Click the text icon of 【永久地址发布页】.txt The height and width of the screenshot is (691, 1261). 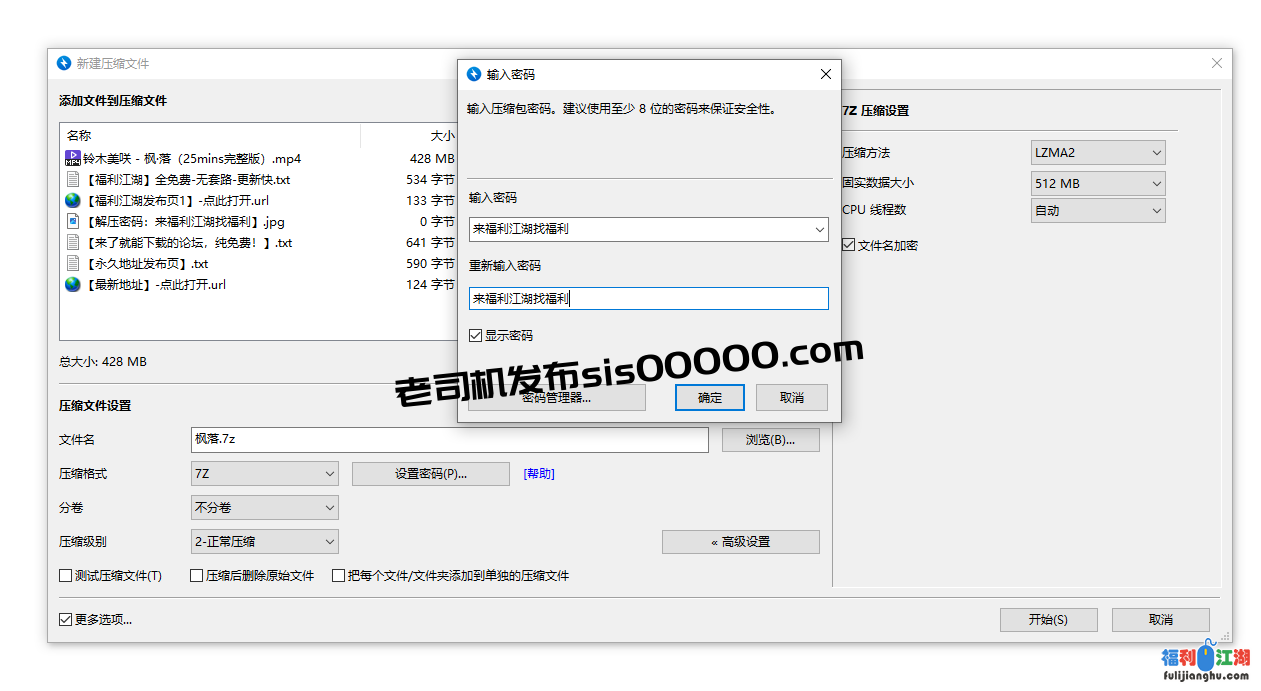pos(71,263)
